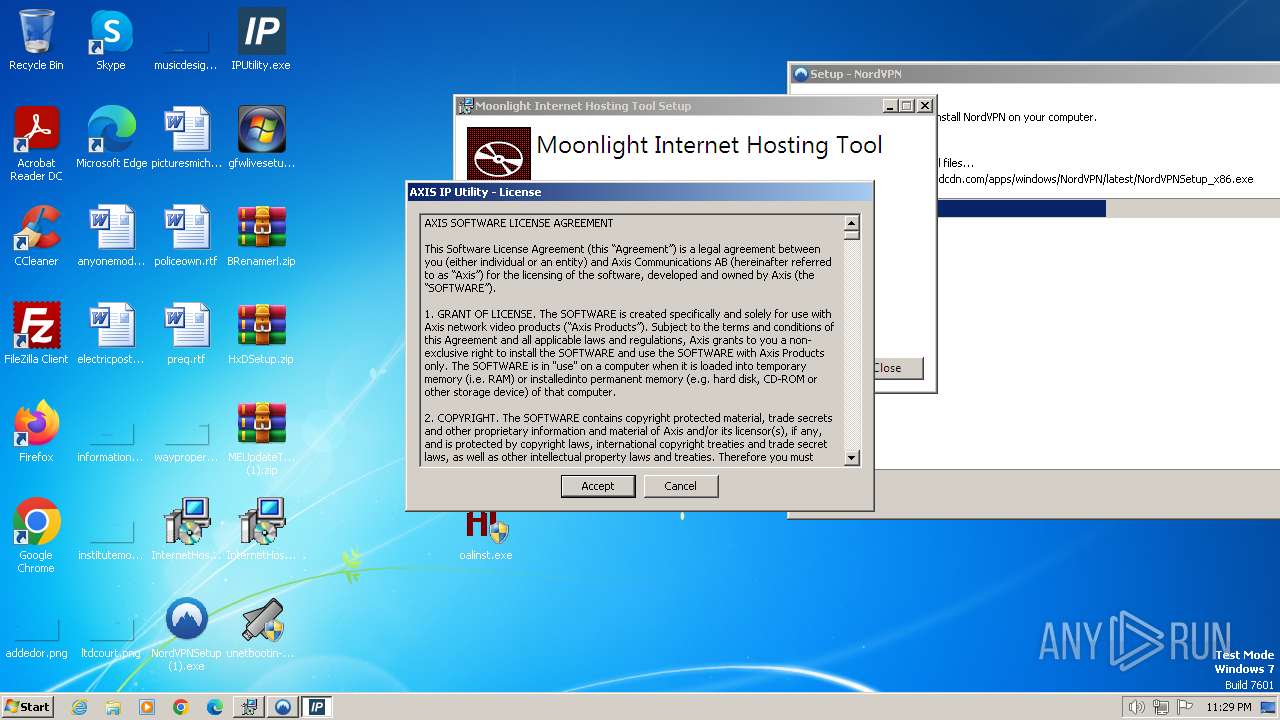
Task: Open Windows Media Player from taskbar
Action: pos(147,707)
